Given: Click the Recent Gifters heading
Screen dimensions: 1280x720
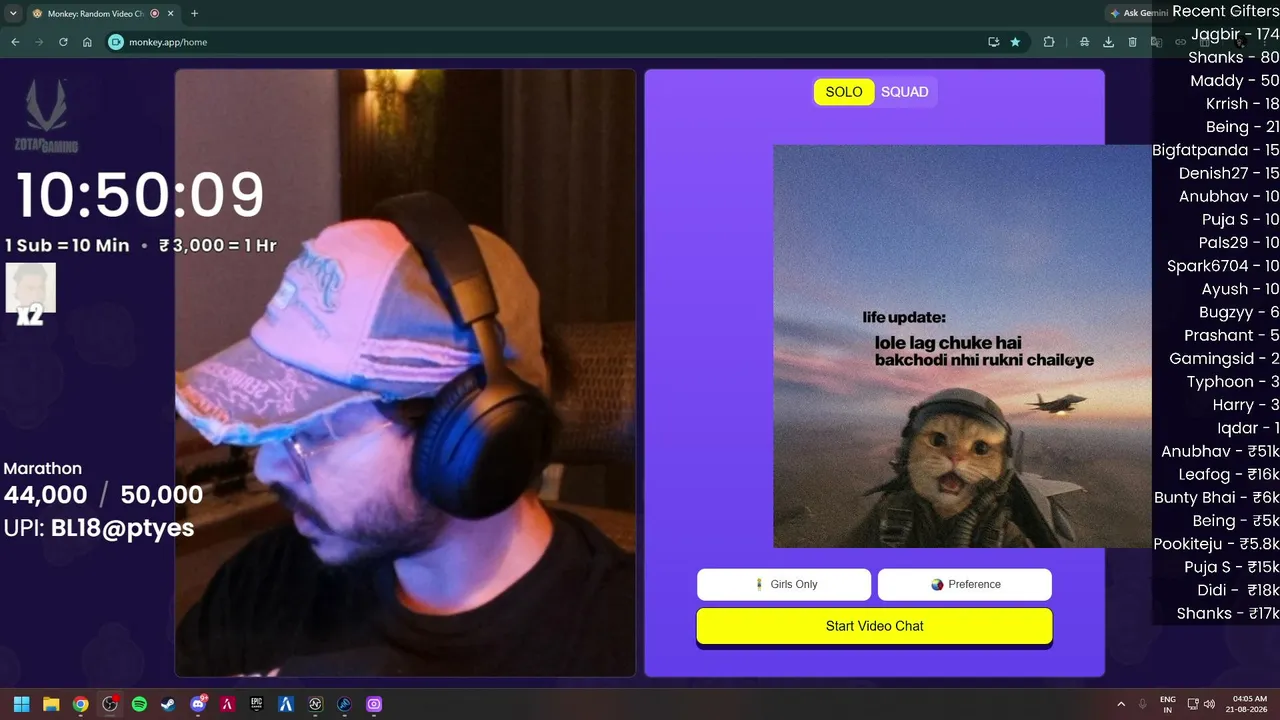Looking at the screenshot, I should 1225,11.
